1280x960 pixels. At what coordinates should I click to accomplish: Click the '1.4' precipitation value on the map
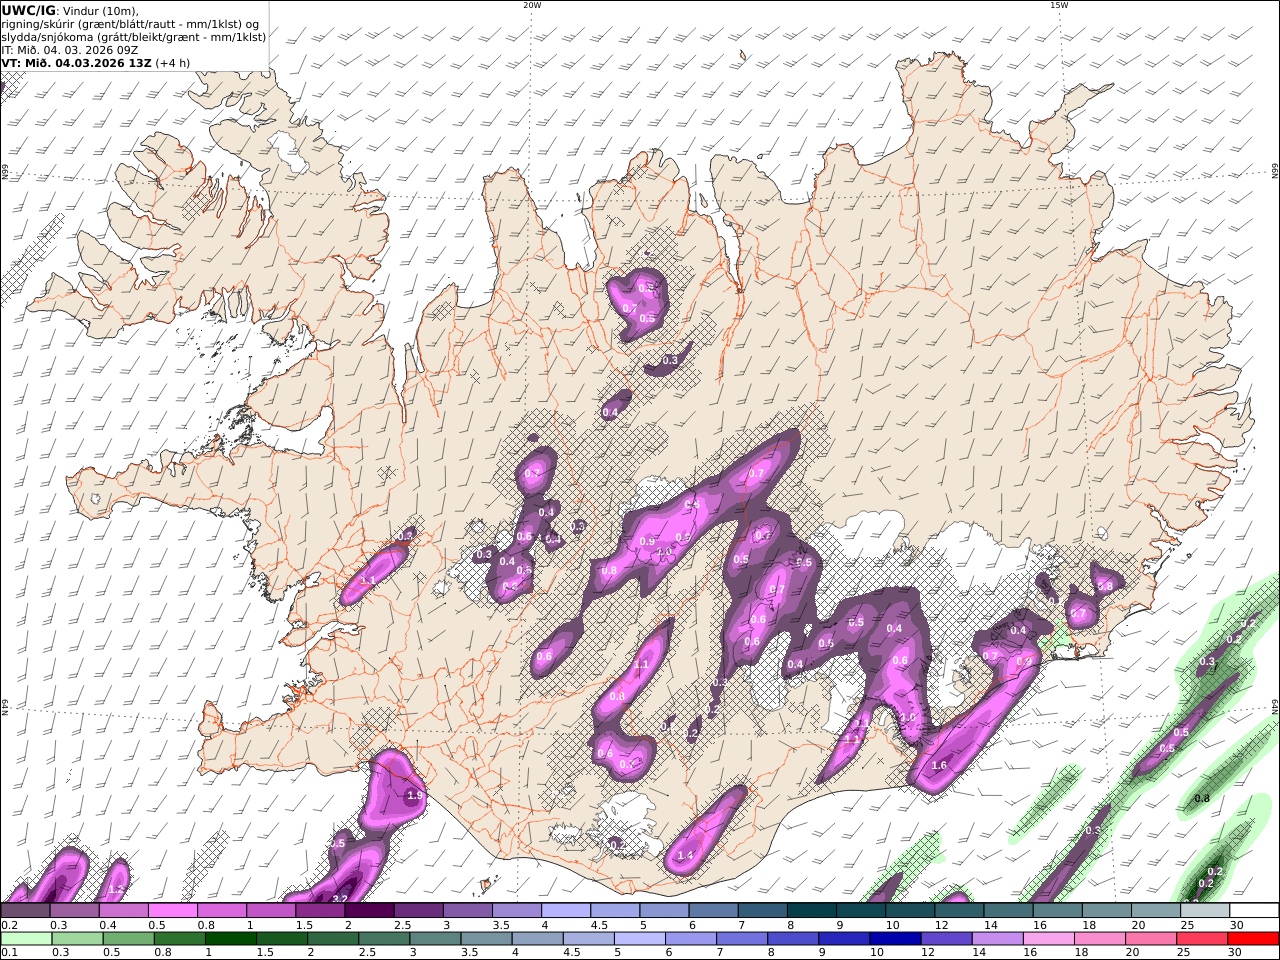(685, 856)
